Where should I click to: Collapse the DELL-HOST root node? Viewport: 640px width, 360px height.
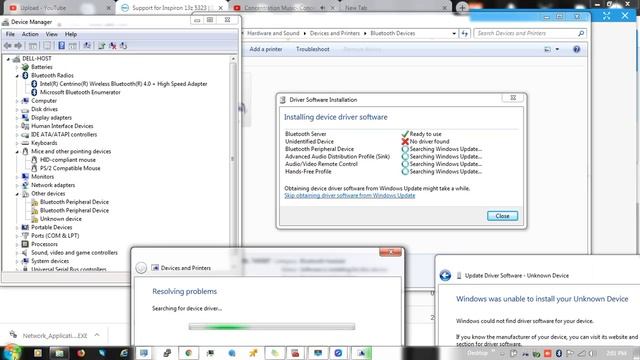(x=8, y=59)
